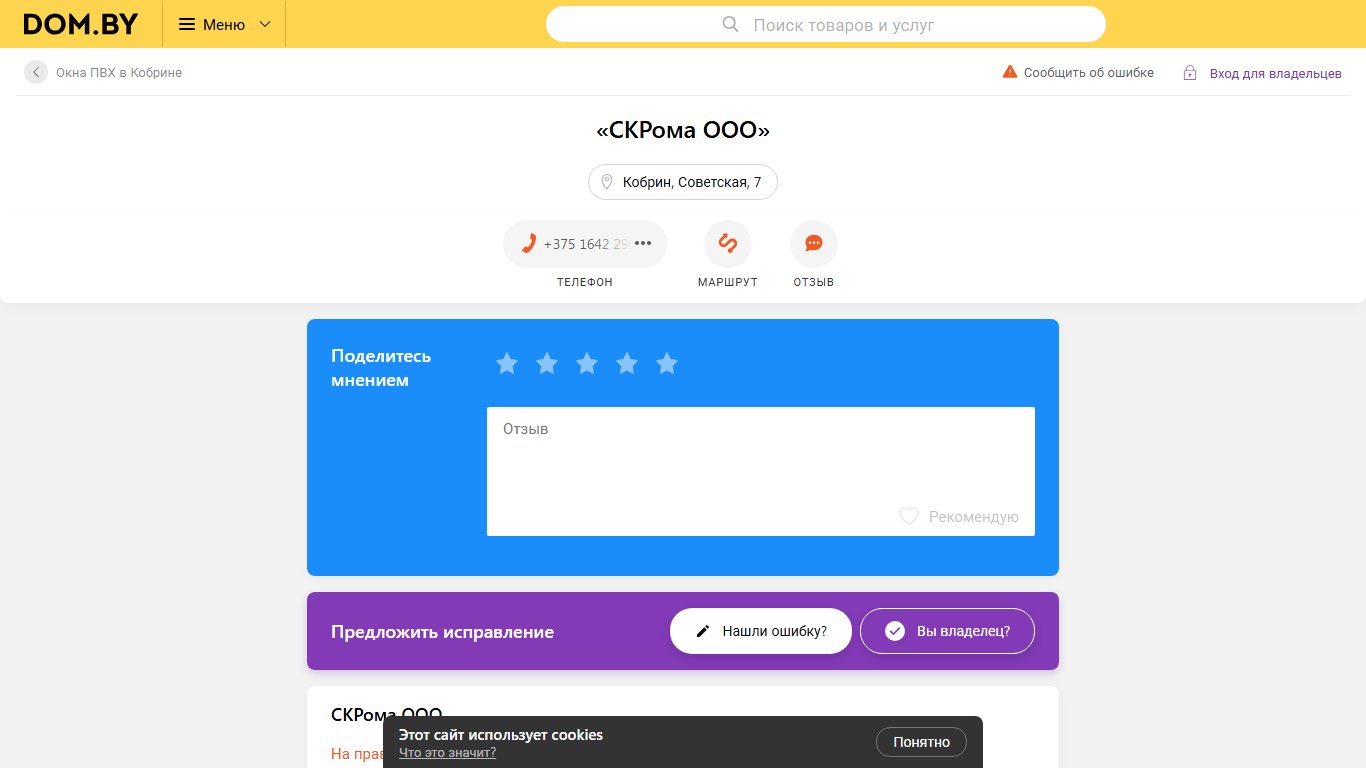The width and height of the screenshot is (1366, 768).
Task: Open the Меню dropdown
Action: (224, 24)
